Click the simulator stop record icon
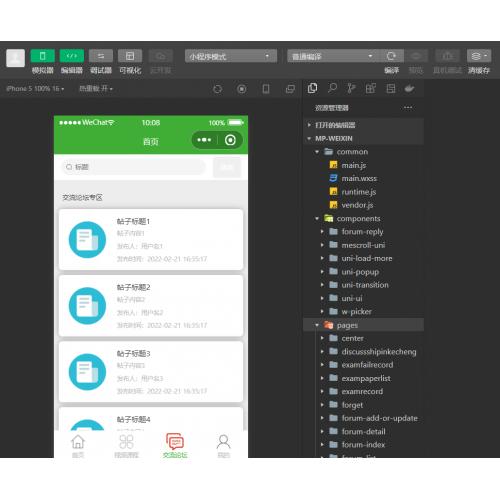This screenshot has height=500, width=500. coord(242,89)
